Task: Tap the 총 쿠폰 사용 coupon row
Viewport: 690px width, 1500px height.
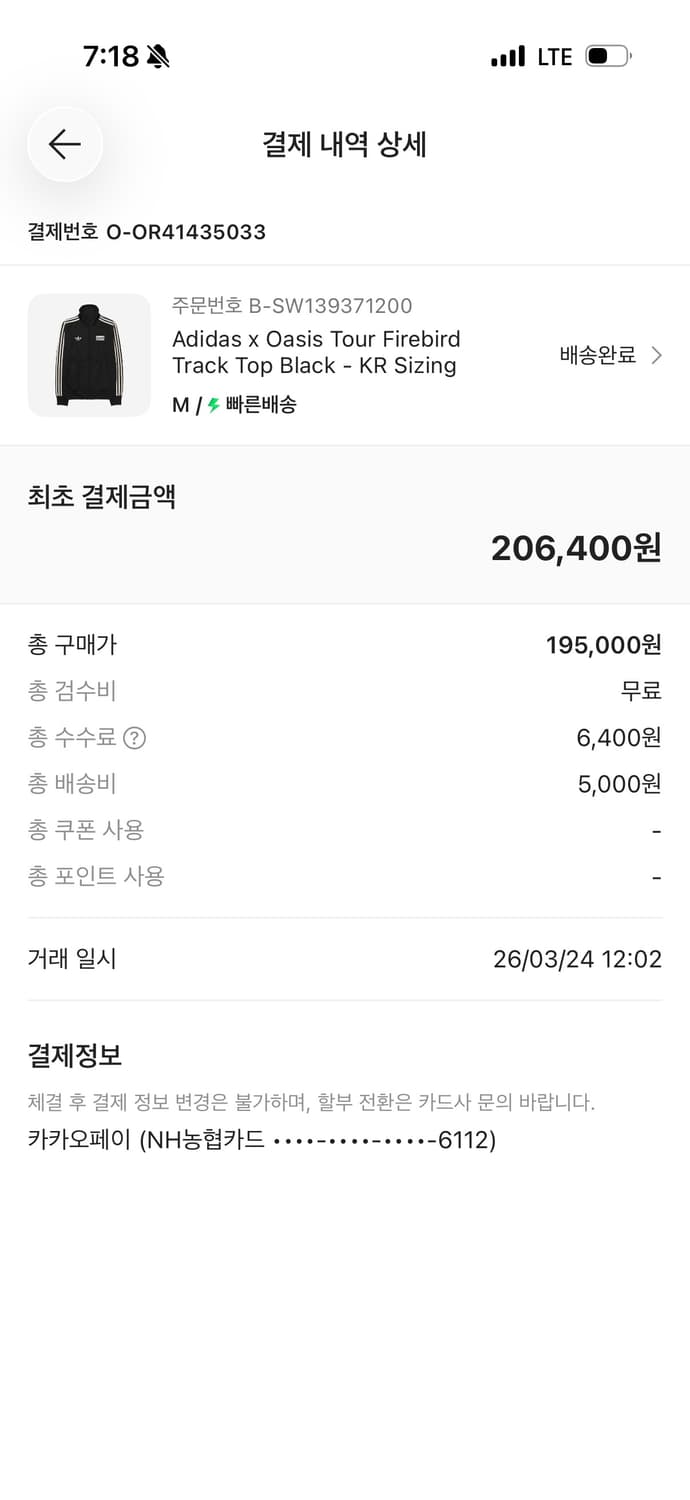Action: [x=86, y=831]
